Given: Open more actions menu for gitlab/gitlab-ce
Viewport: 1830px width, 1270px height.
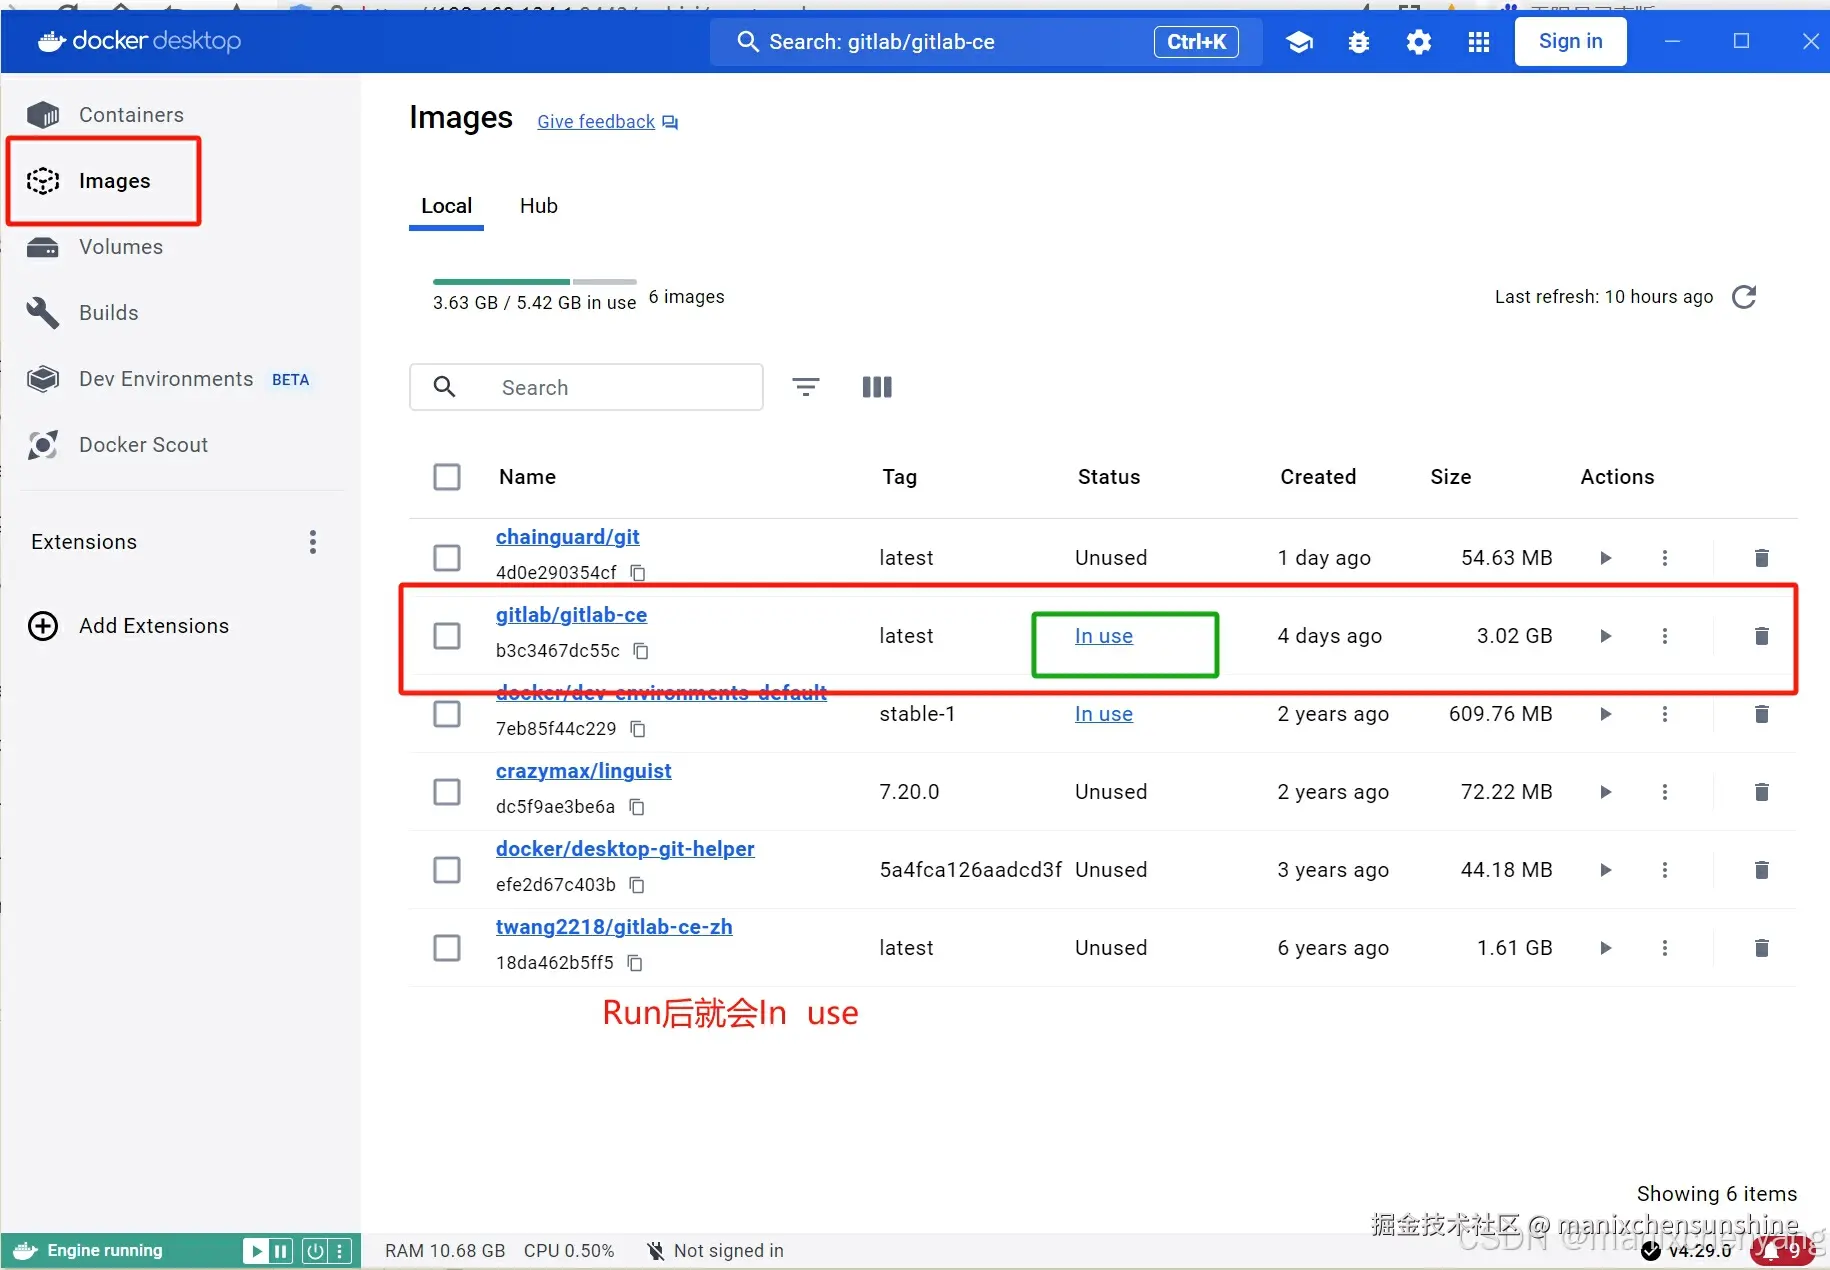Looking at the screenshot, I should [x=1665, y=636].
